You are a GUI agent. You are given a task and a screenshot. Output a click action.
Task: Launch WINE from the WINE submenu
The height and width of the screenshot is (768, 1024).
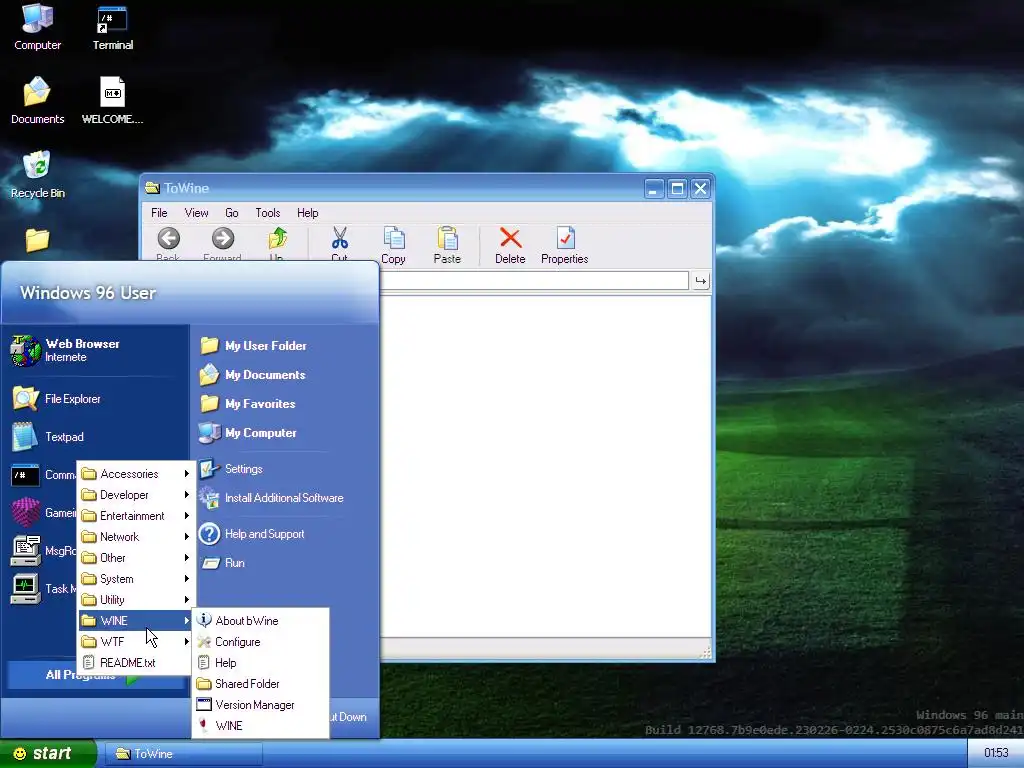(x=261, y=726)
